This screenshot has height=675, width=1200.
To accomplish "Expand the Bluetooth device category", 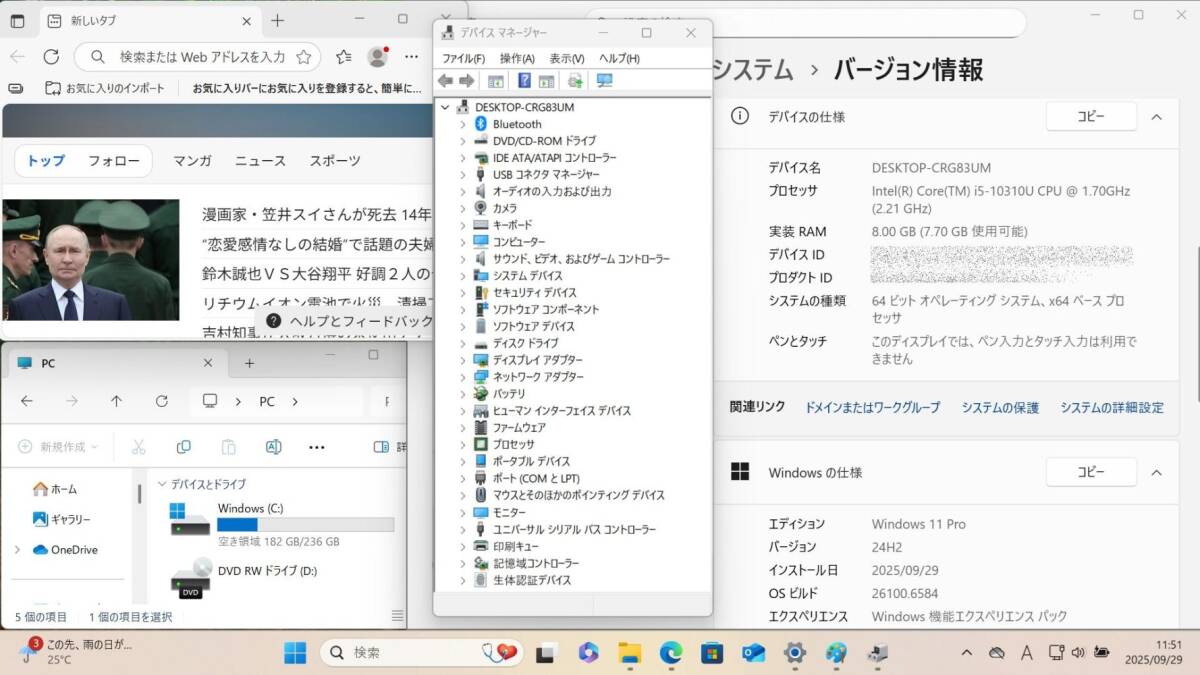I will 462,124.
